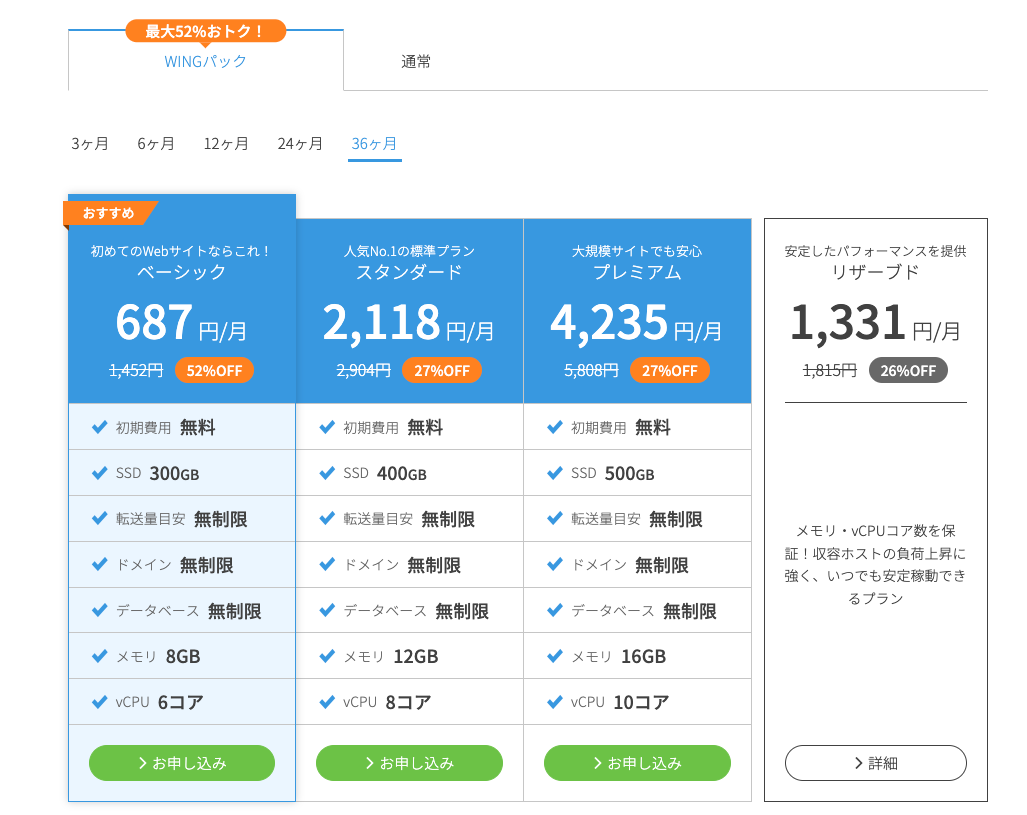The width and height of the screenshot is (1027, 815).
Task: Click the checkmark beside ベーシック データベース 無制限
Action: [100, 611]
